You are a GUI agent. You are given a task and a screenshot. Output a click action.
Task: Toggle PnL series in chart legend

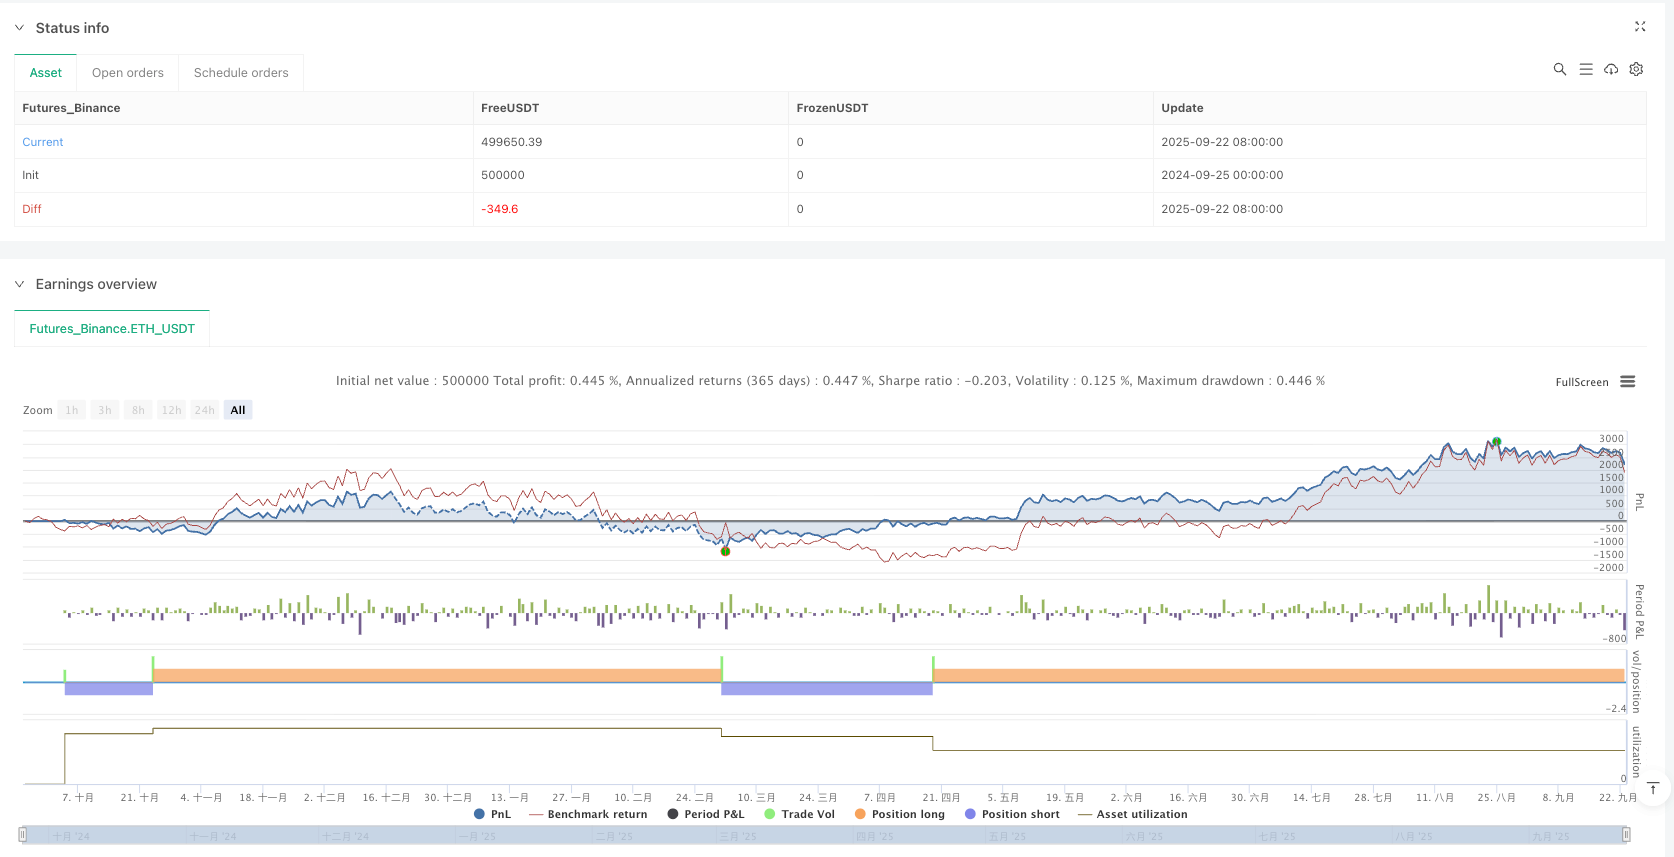click(492, 814)
